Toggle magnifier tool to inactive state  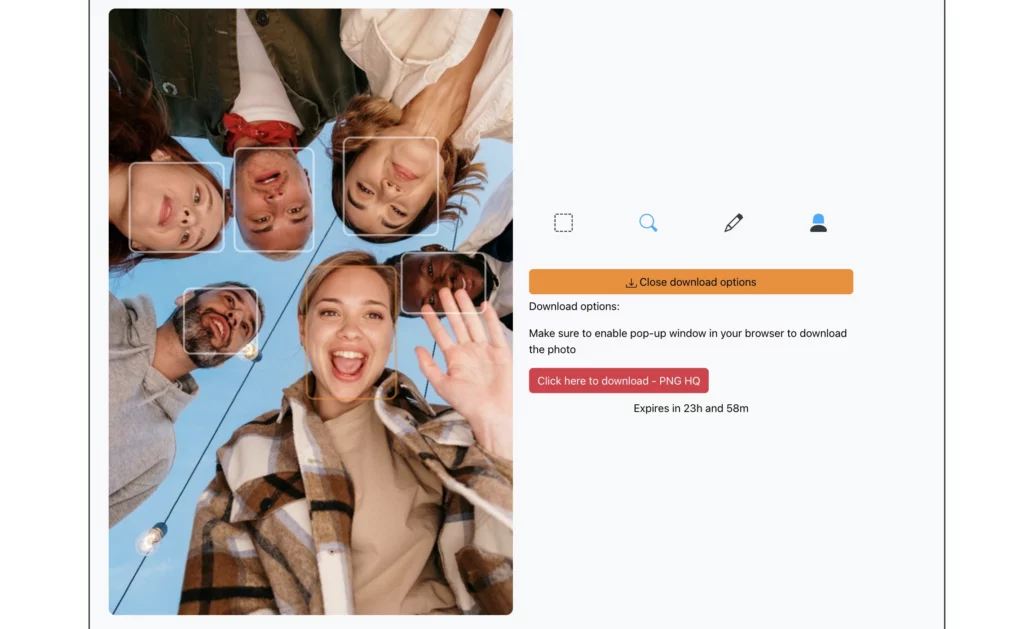(x=648, y=222)
